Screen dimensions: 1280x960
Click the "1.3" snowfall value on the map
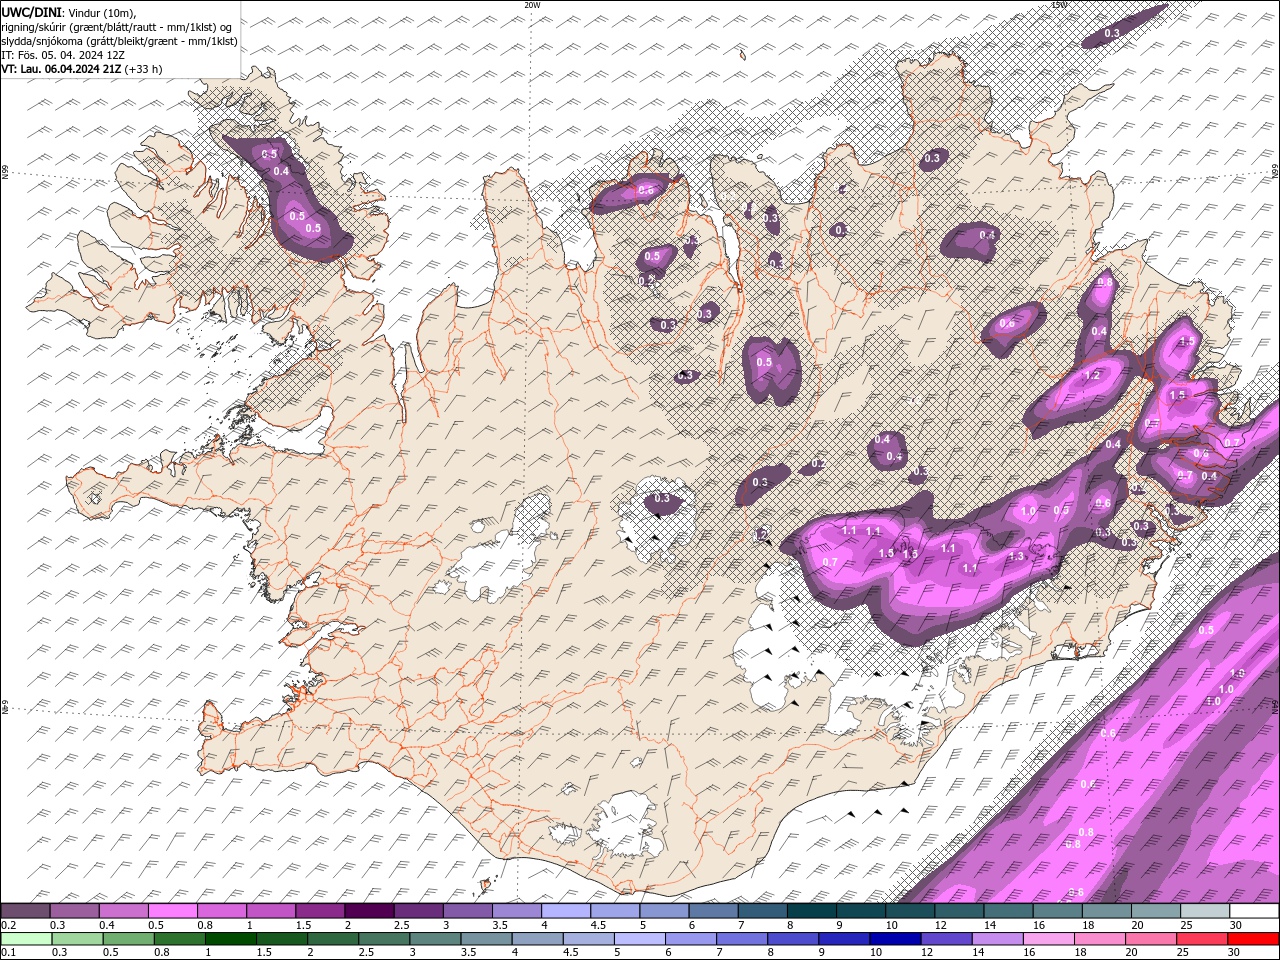point(1017,556)
